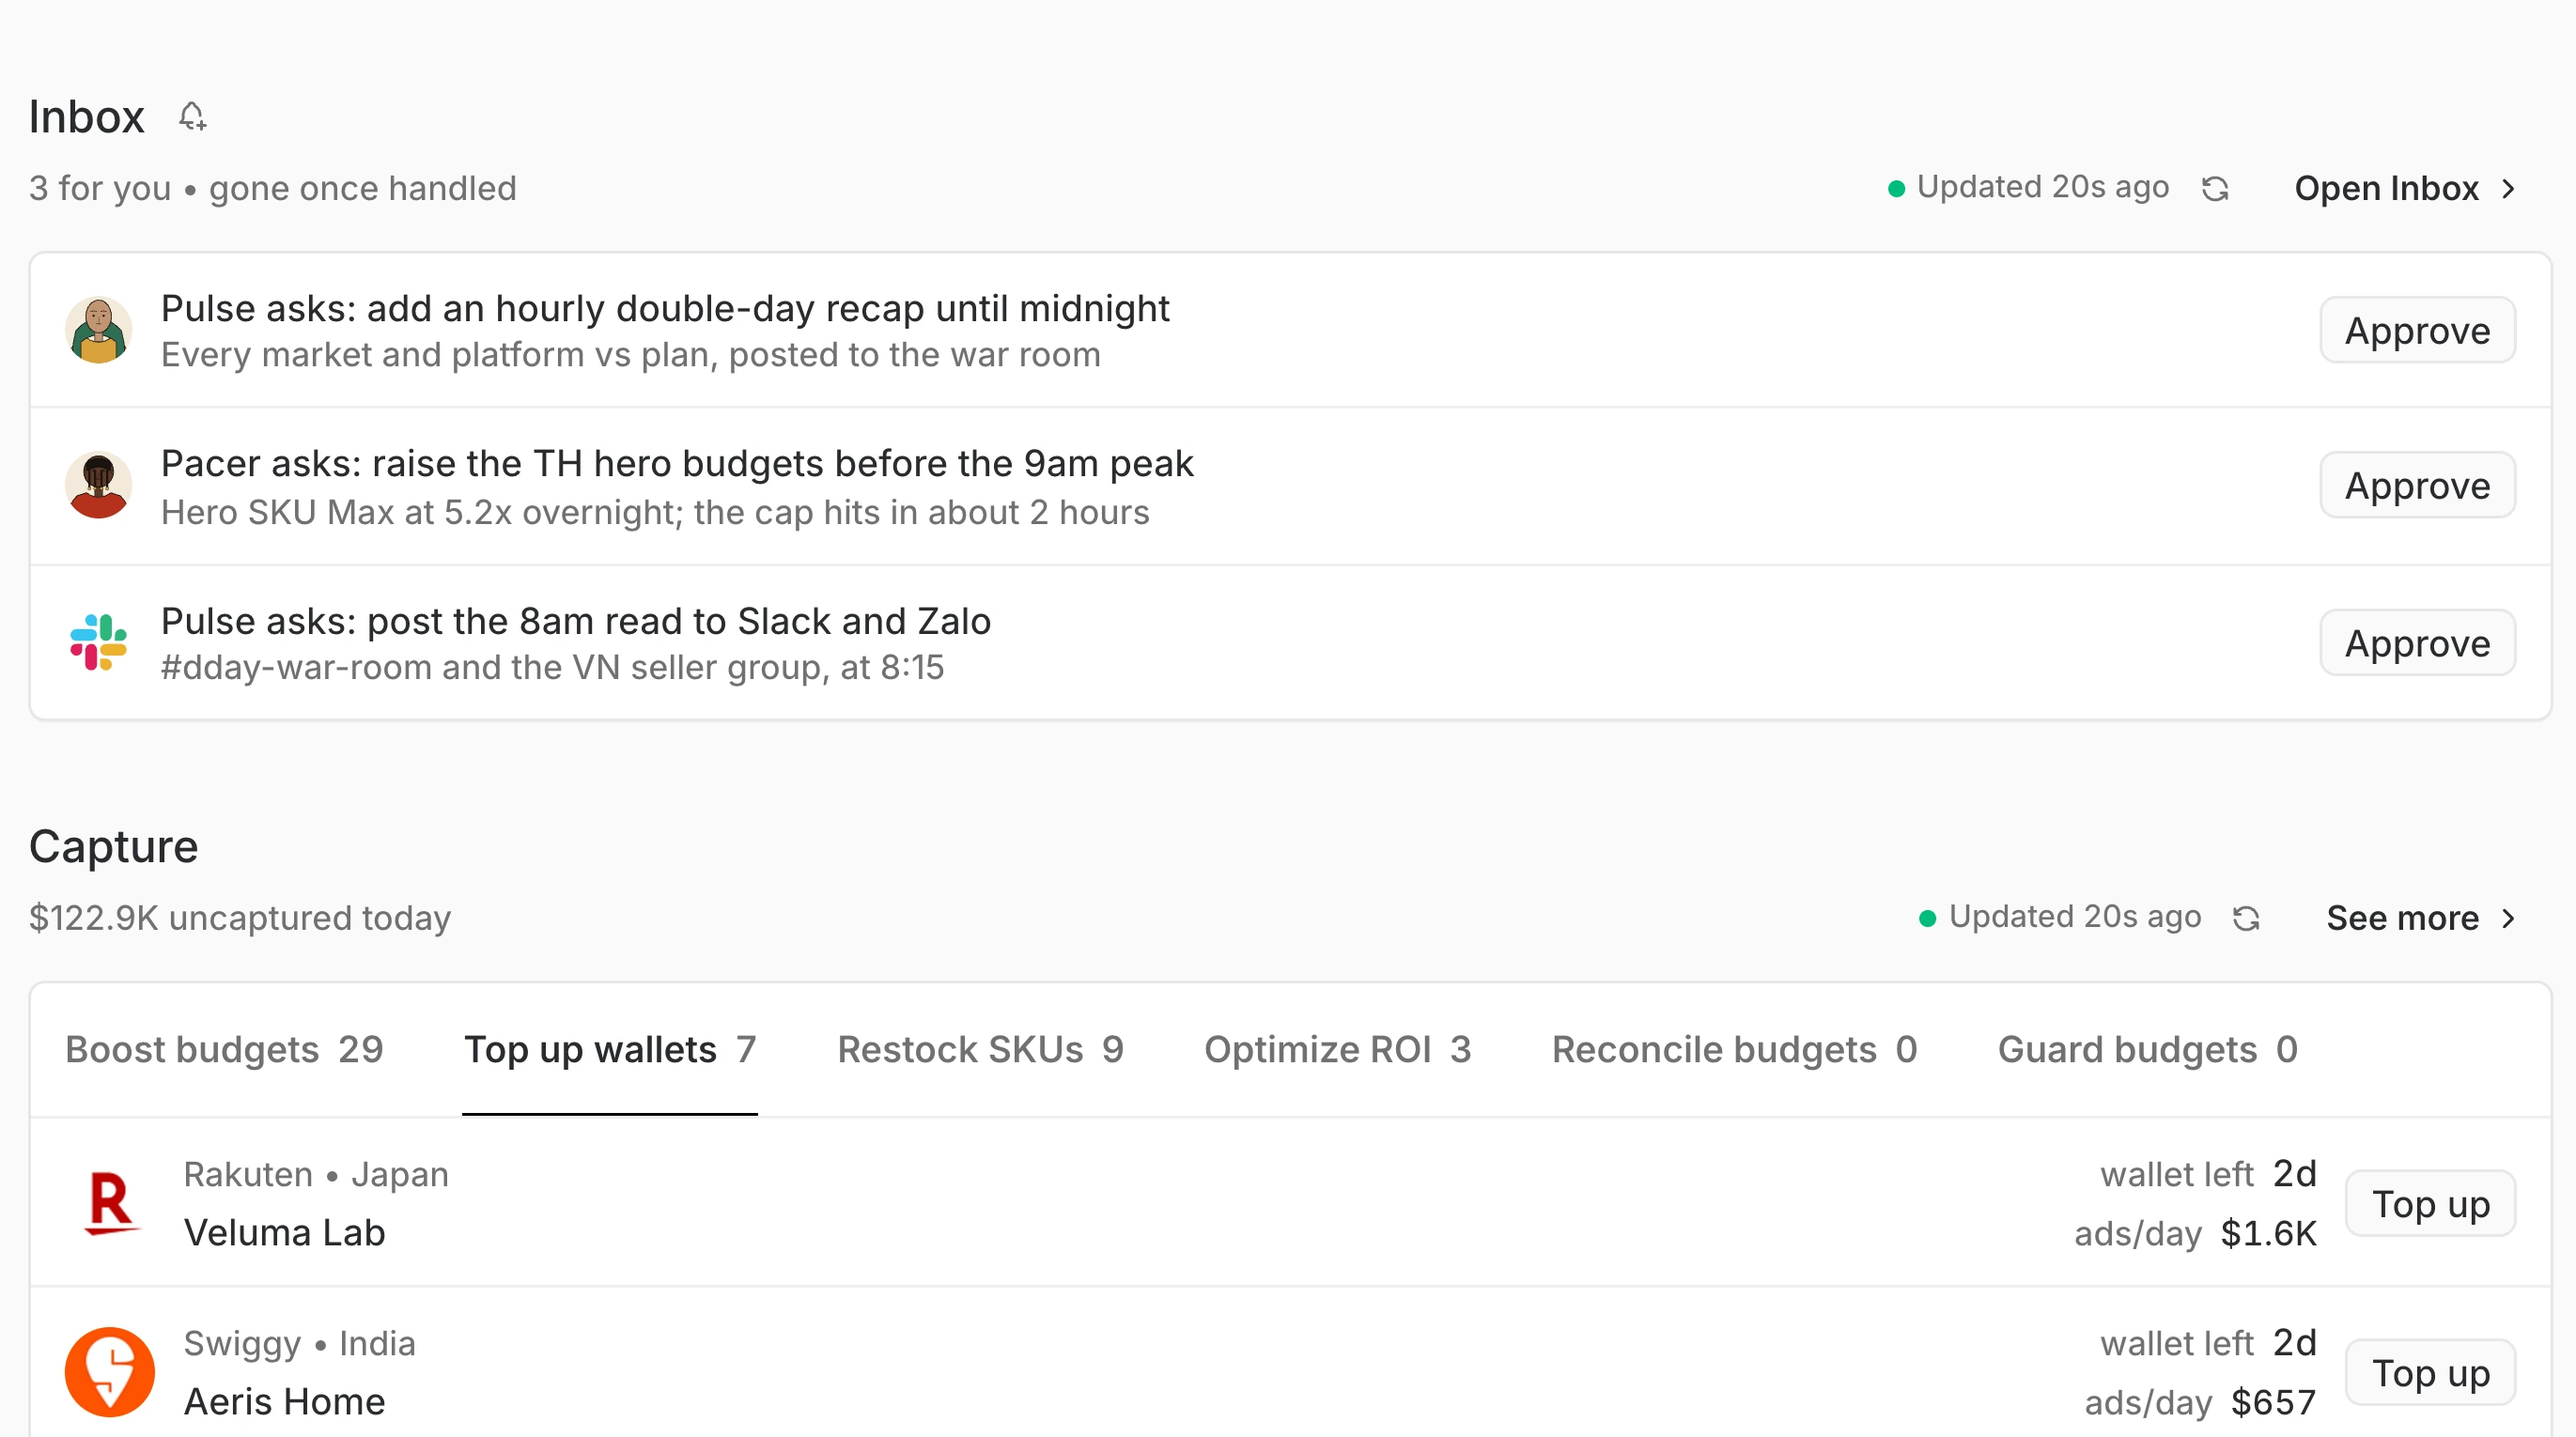Switch to the Boost budgets tab
The height and width of the screenshot is (1437, 2576).
pos(224,1049)
